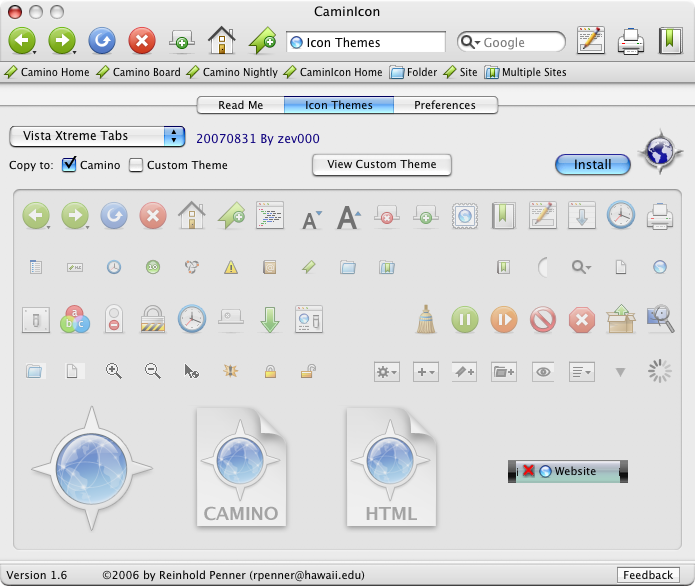Click the download arrow window icon
Image resolution: width=695 pixels, height=586 pixels.
click(582, 215)
